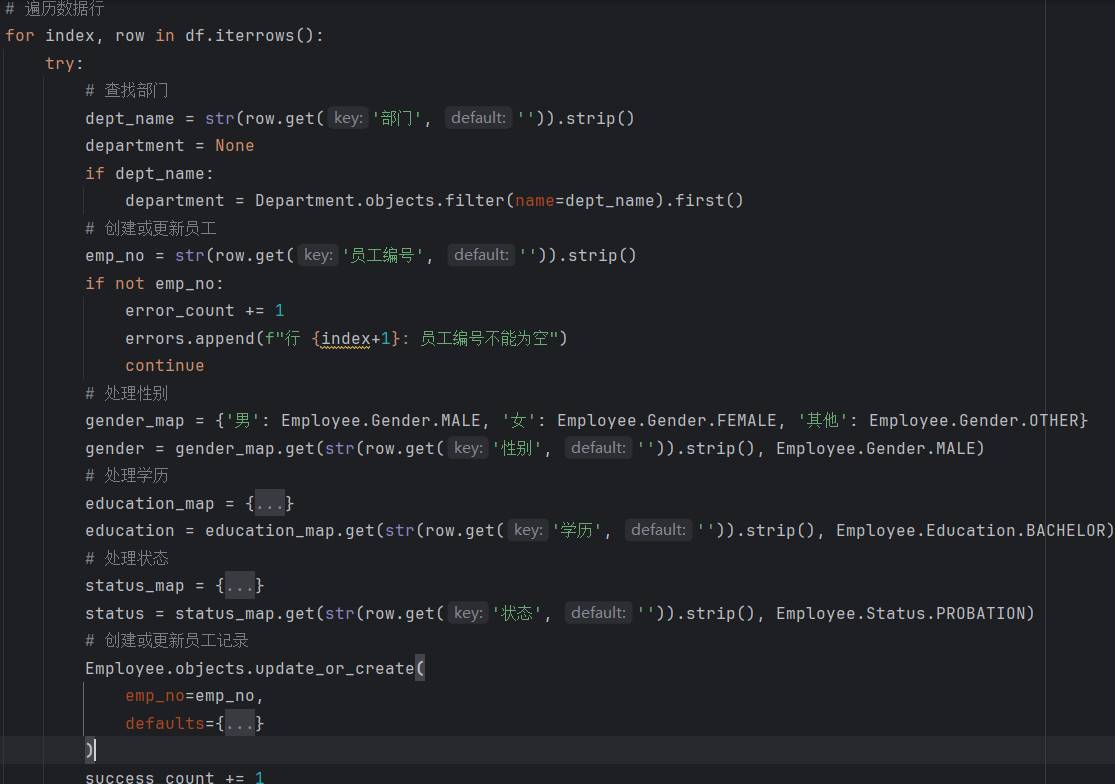
Task: Expand the folded education_map dictionary
Action: click(x=270, y=503)
